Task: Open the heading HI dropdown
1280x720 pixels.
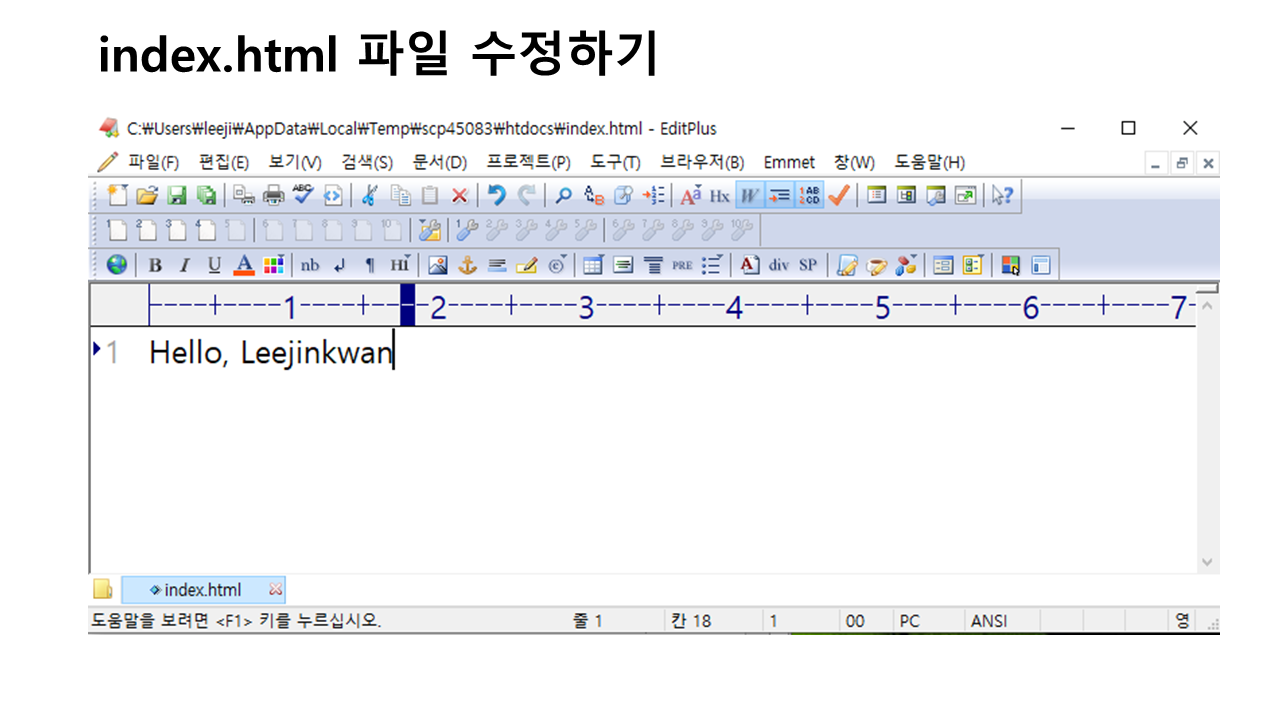Action: (x=400, y=265)
